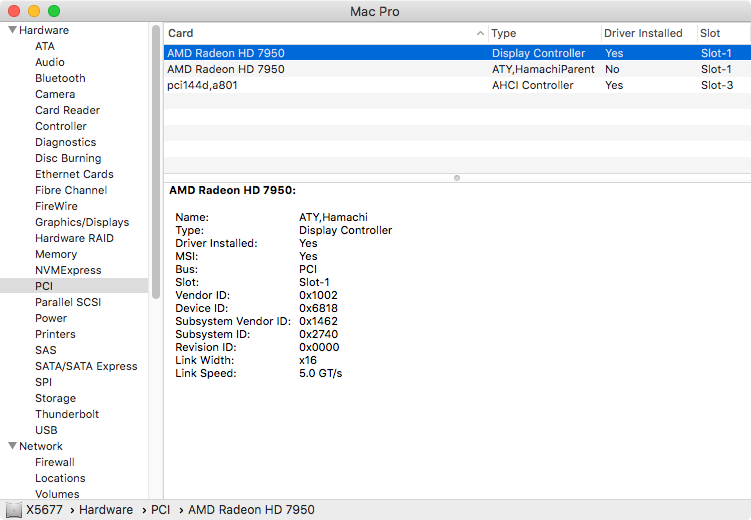Select the PCI sidebar item

tap(74, 286)
